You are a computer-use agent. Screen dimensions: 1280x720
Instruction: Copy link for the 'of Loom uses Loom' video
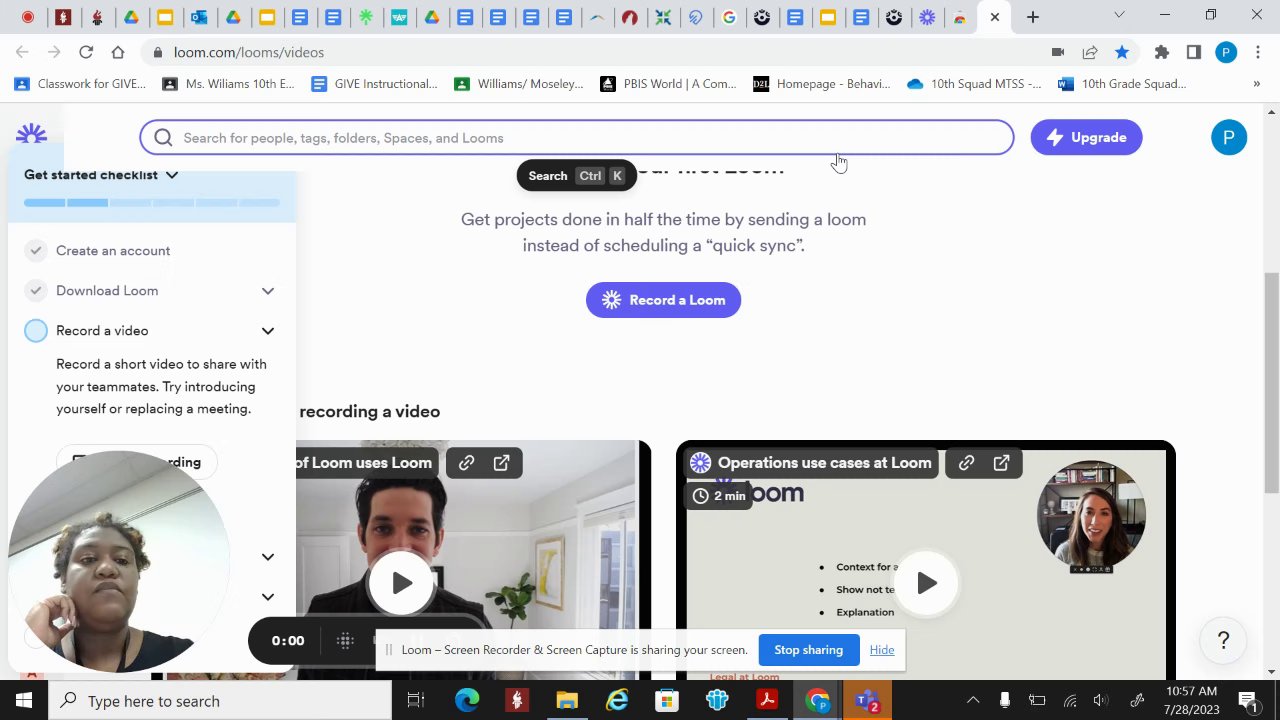pos(466,463)
